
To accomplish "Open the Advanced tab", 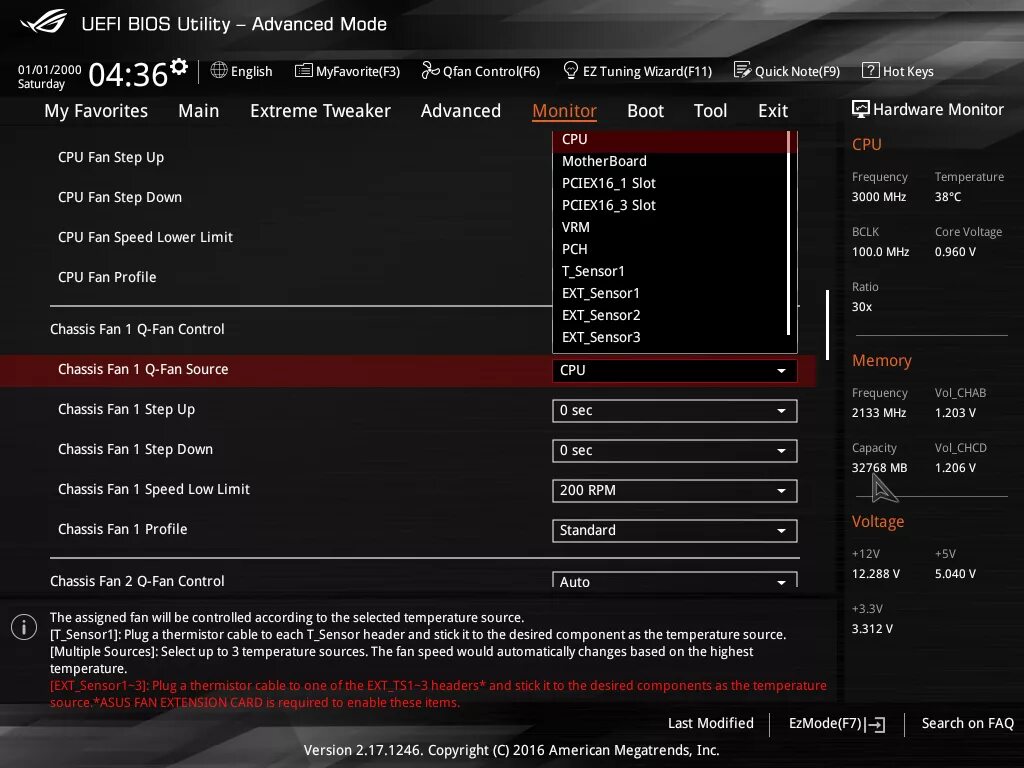I will point(460,110).
